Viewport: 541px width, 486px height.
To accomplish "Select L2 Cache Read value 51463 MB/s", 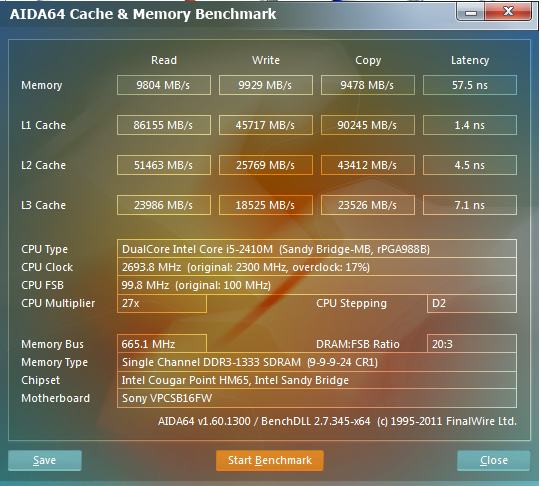I will [164, 165].
